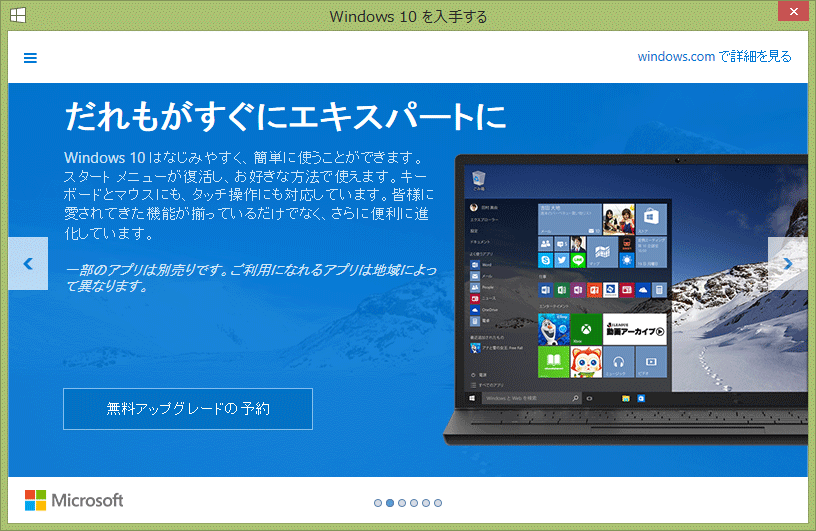The width and height of the screenshot is (816, 531).
Task: Click the Xbox tile in laptop image
Action: click(585, 330)
